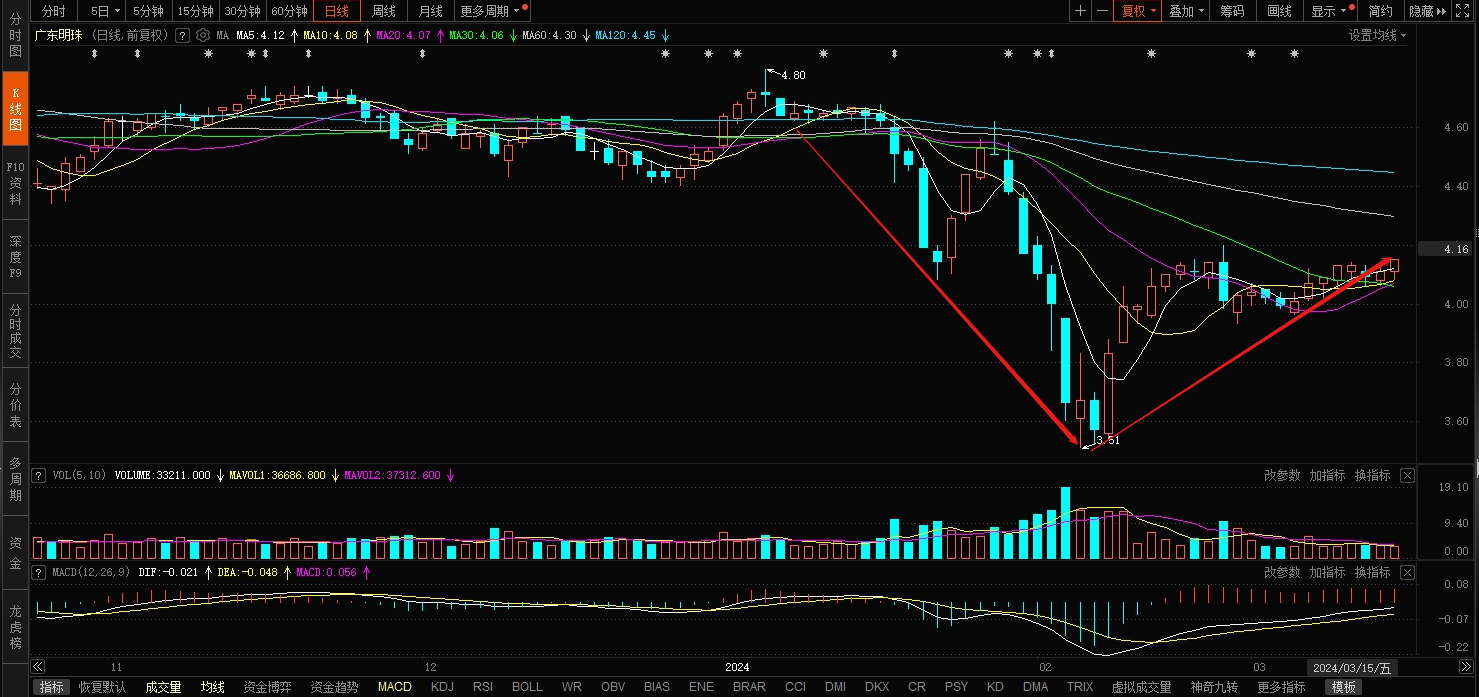
Task: Click 加指标 in the MACD panel
Action: (x=1327, y=572)
